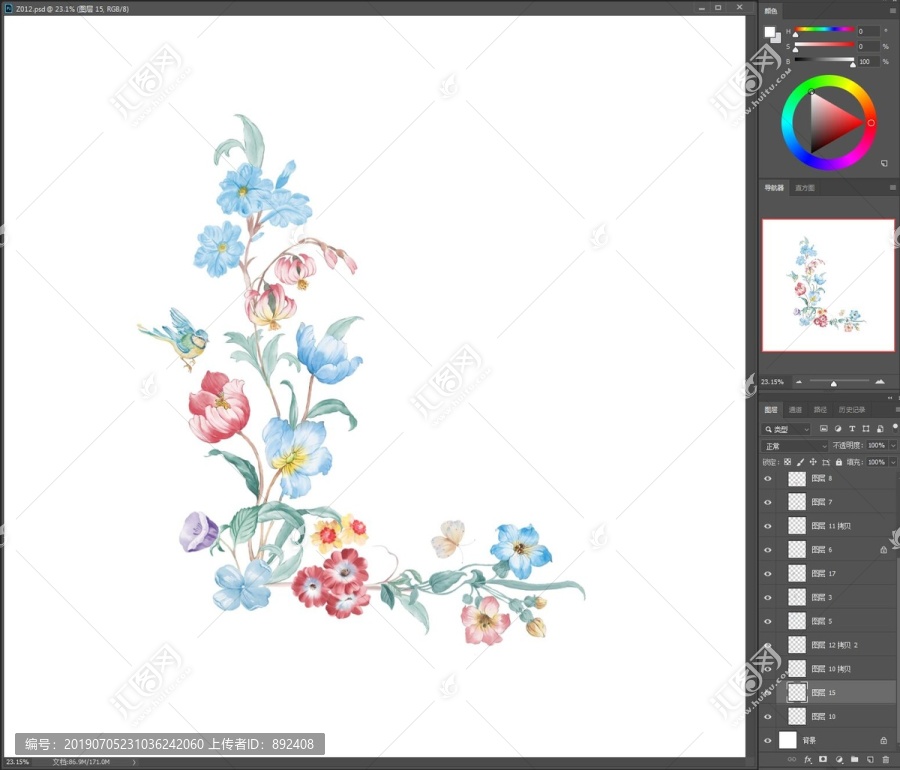Hide layer 图层 7

point(768,502)
